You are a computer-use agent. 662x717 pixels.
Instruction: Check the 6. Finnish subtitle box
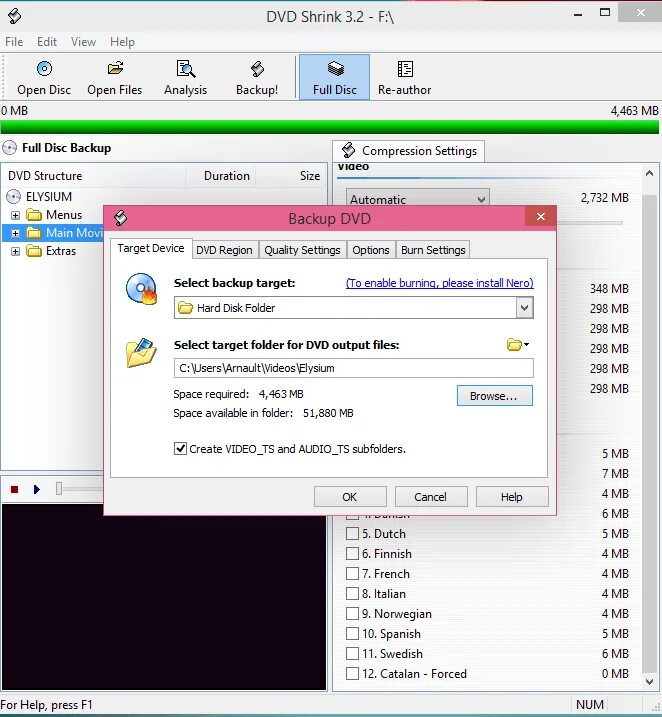tap(352, 554)
